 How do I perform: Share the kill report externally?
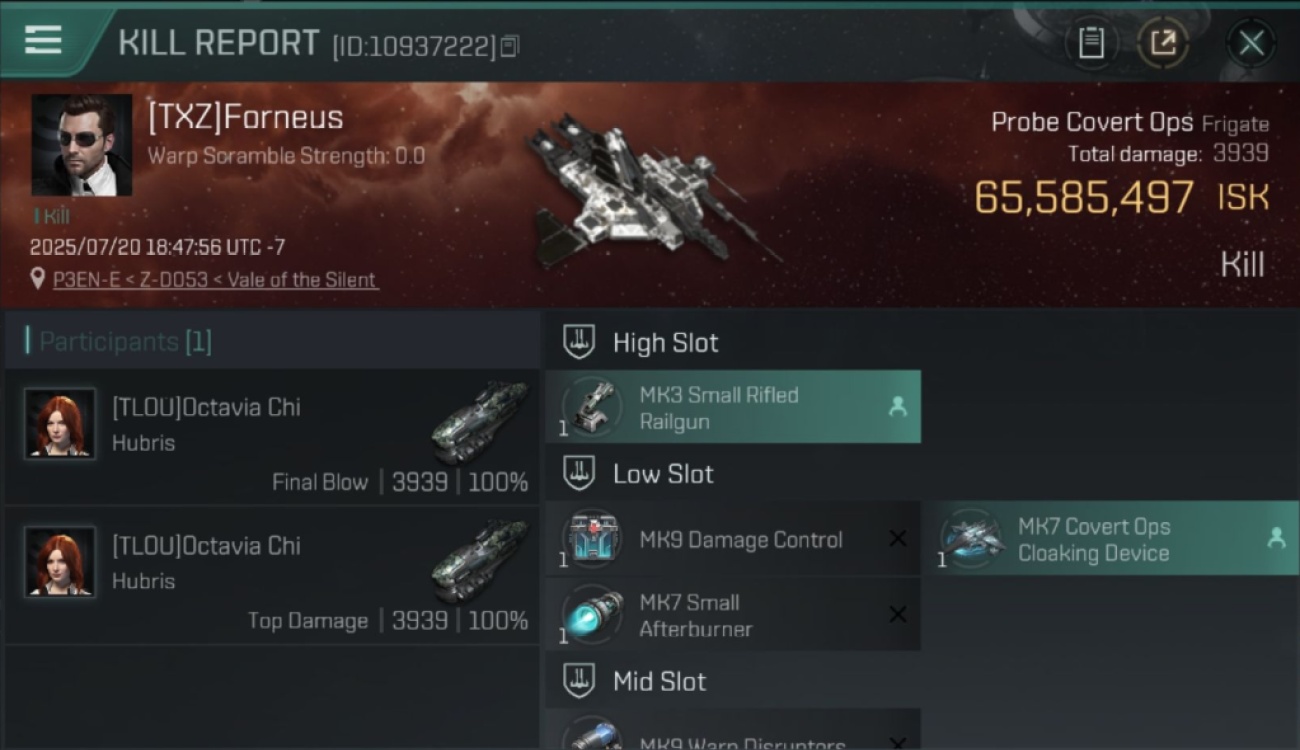tap(1162, 43)
